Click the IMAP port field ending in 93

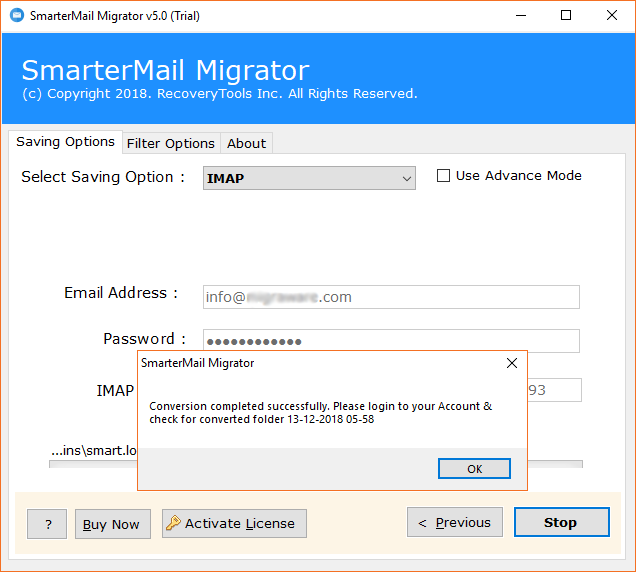coord(554,390)
